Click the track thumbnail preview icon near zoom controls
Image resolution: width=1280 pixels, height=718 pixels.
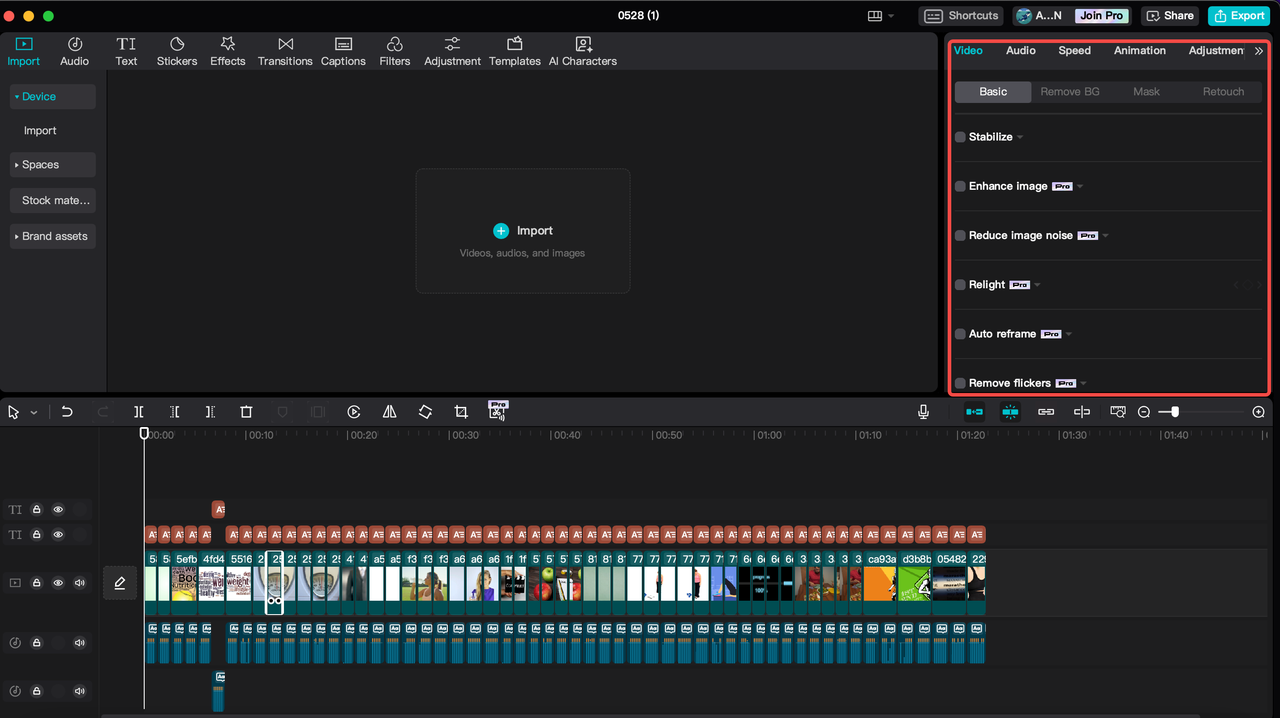[x=1118, y=412]
